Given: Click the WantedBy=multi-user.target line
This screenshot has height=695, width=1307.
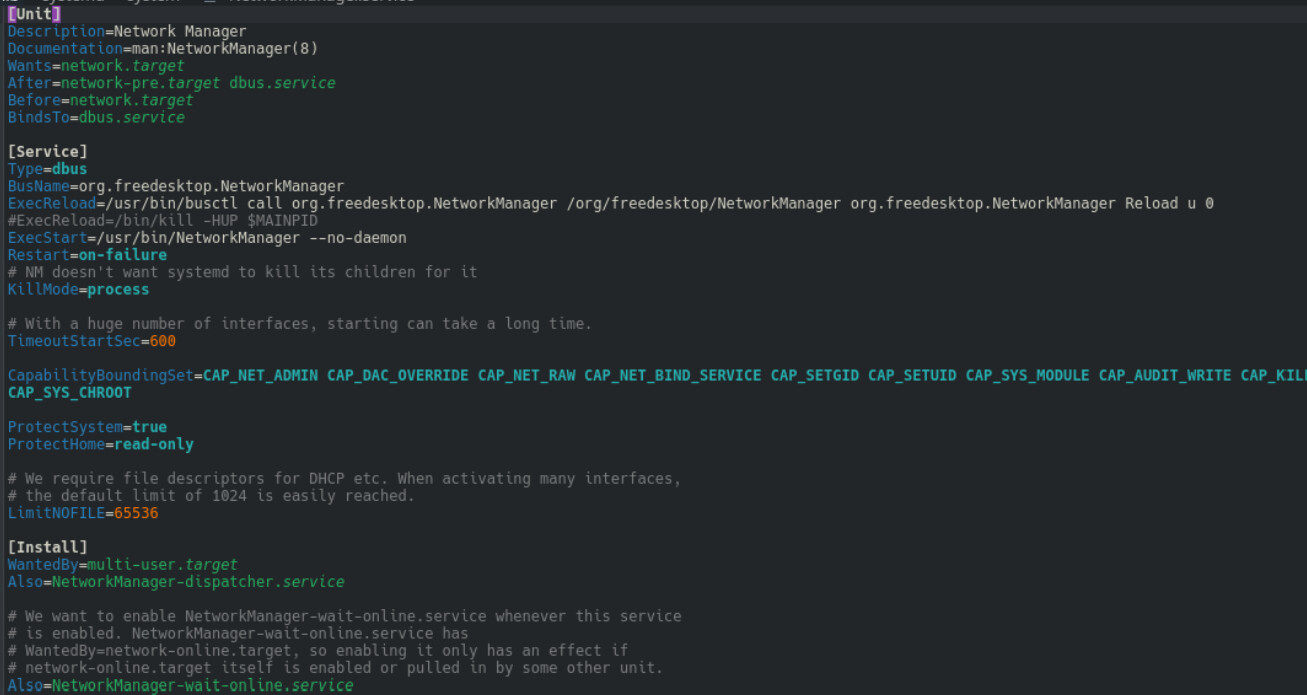Looking at the screenshot, I should [122, 565].
